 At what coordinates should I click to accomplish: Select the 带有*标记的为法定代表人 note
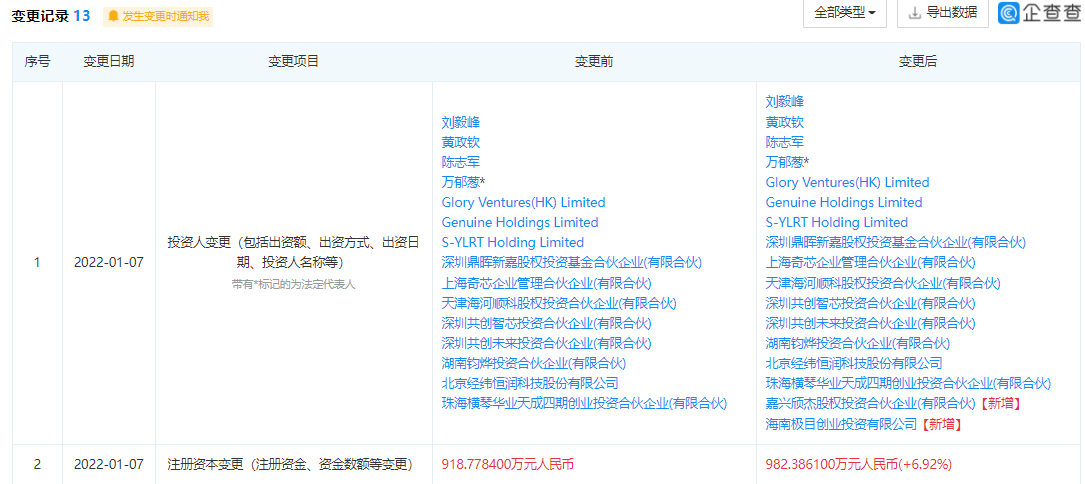pos(293,283)
